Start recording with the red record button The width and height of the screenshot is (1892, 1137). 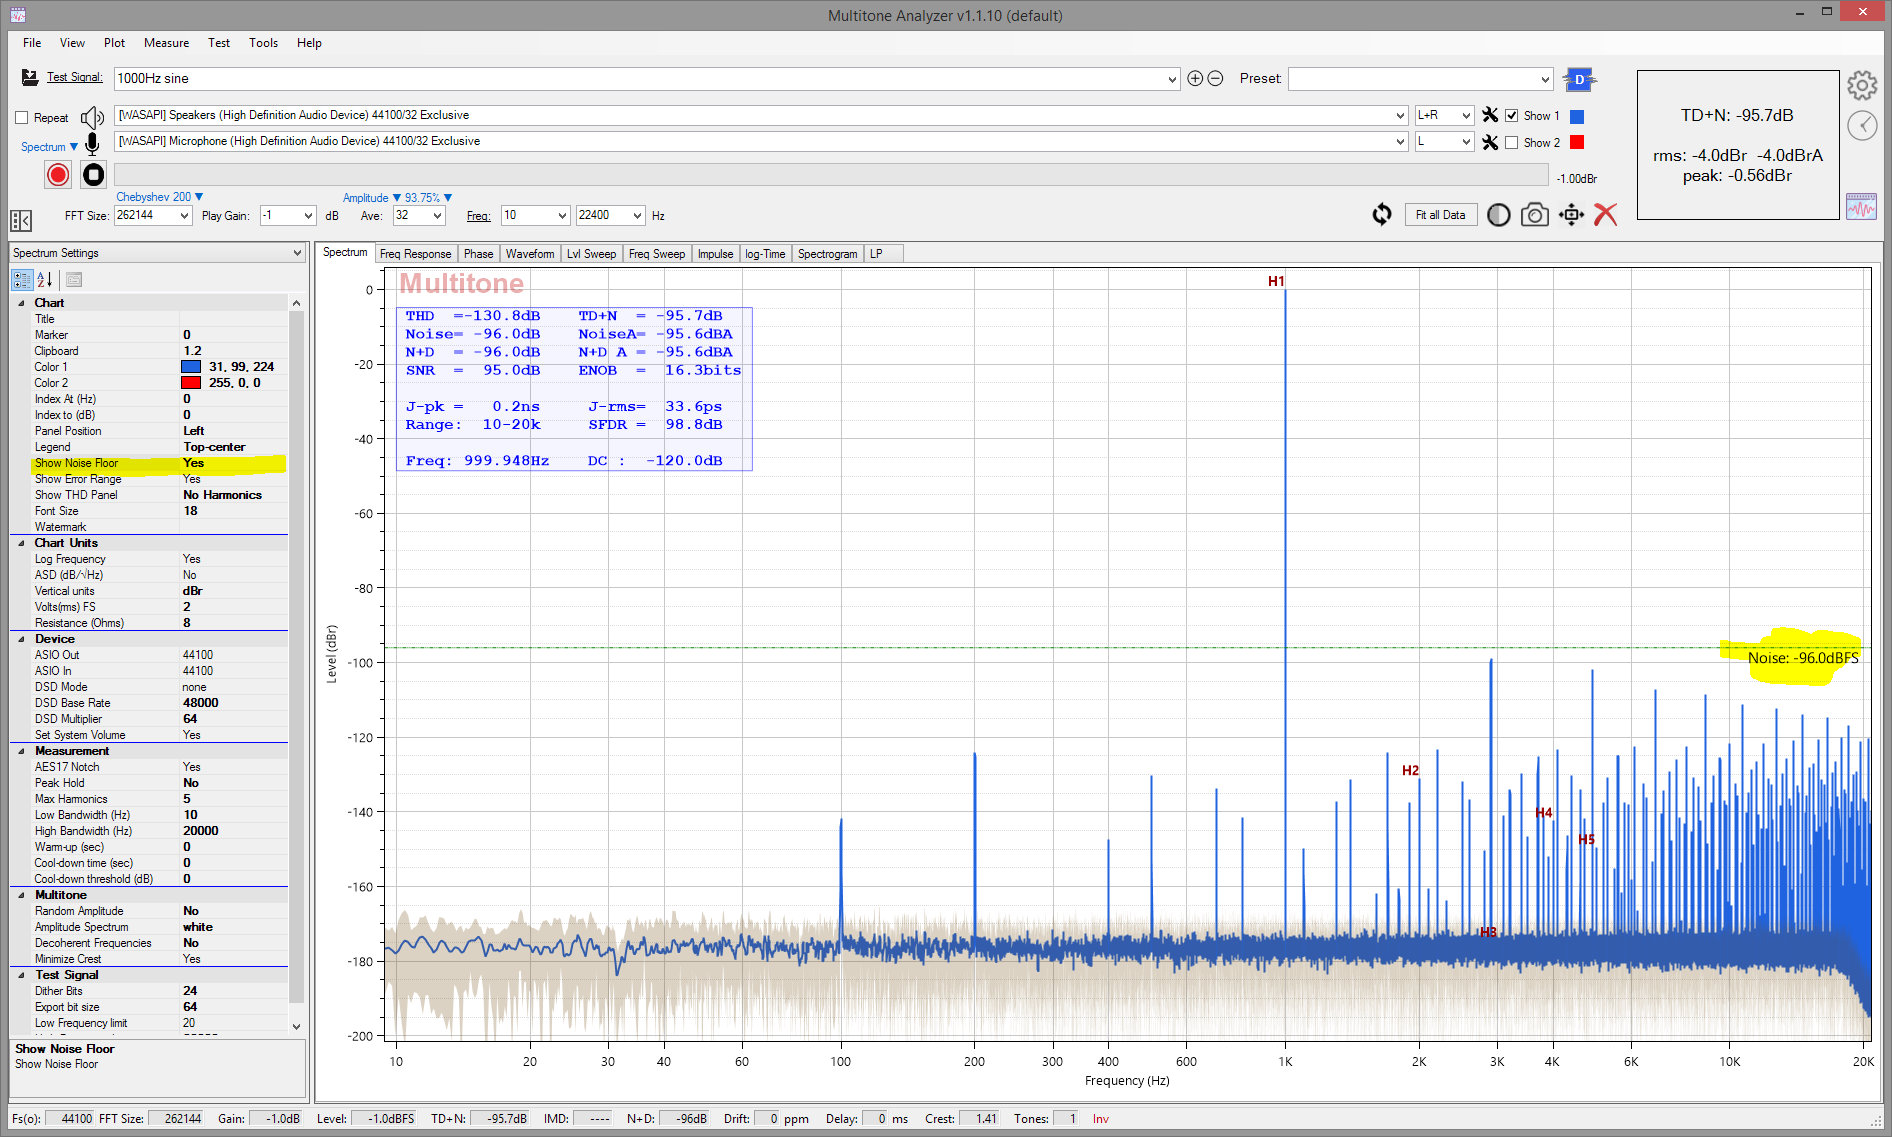(58, 175)
